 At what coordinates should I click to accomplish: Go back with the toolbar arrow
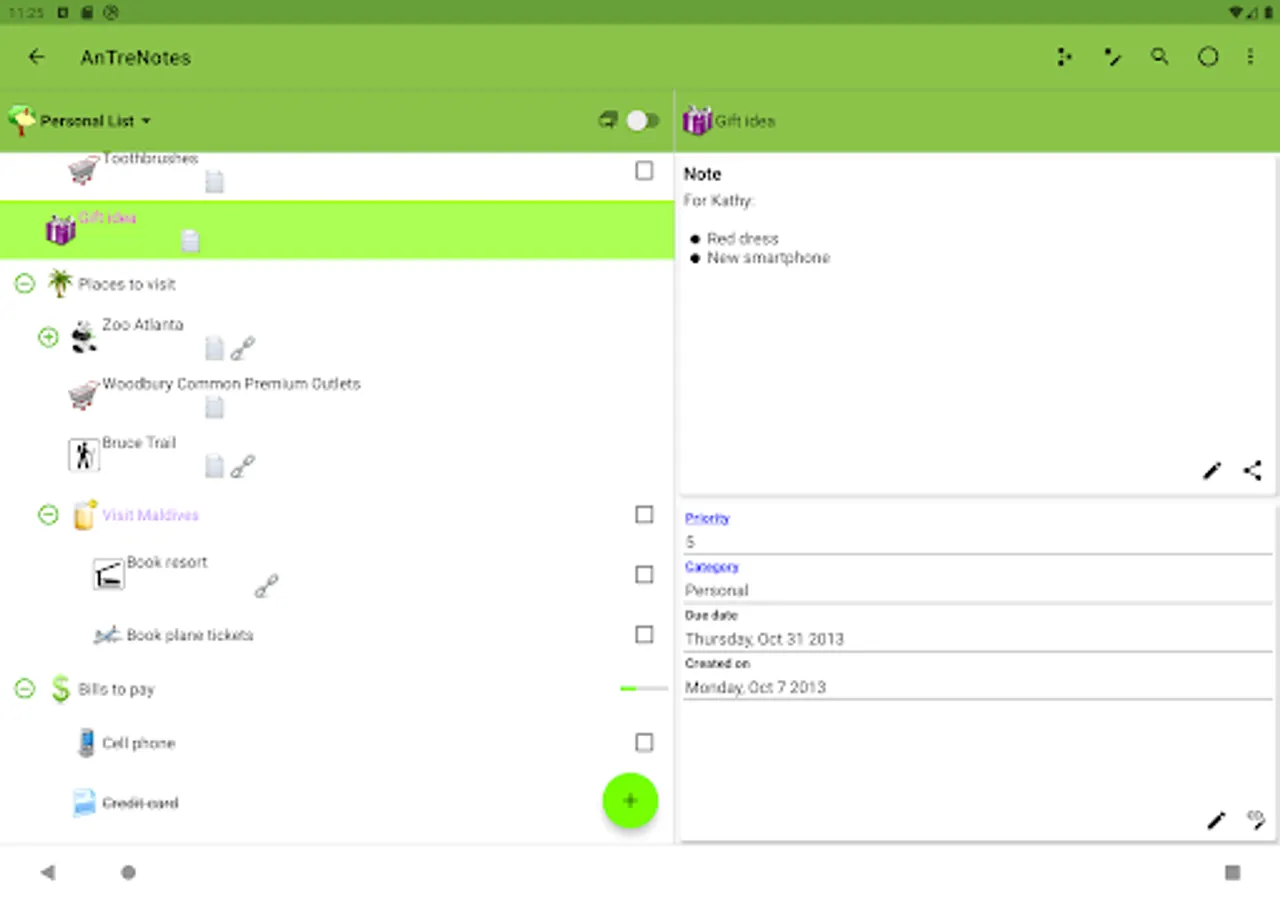(x=37, y=57)
